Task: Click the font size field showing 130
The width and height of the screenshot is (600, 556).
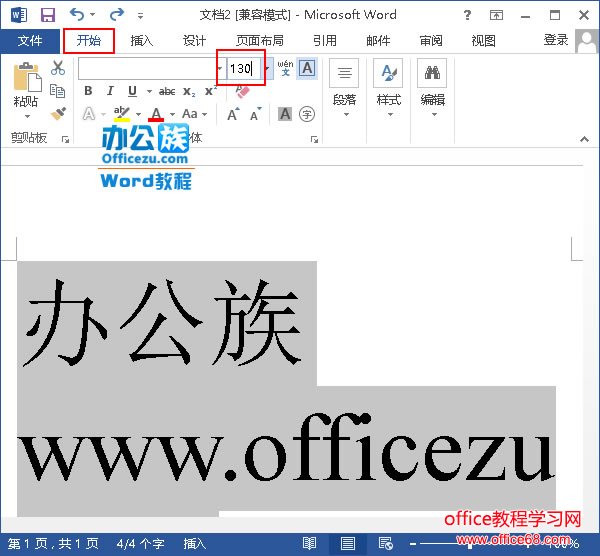Action: [244, 68]
